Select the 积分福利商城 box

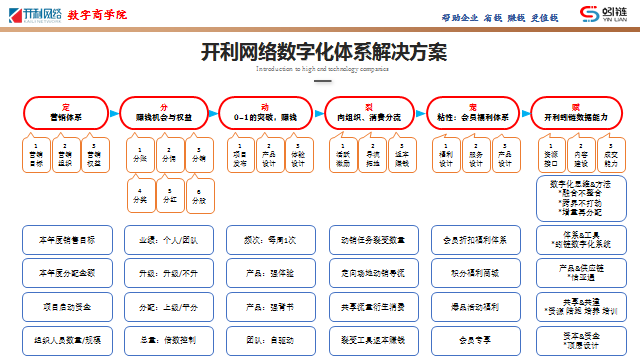476,273
